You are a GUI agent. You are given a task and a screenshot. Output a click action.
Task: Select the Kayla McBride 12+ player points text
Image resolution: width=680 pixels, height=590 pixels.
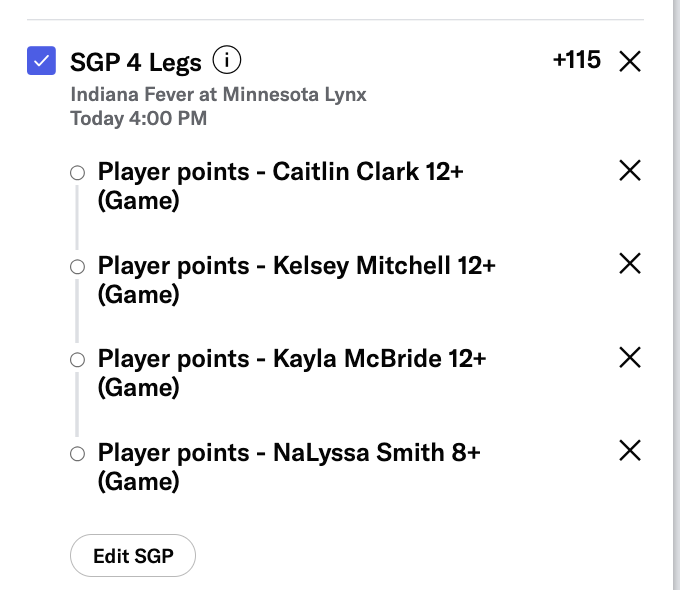(291, 359)
